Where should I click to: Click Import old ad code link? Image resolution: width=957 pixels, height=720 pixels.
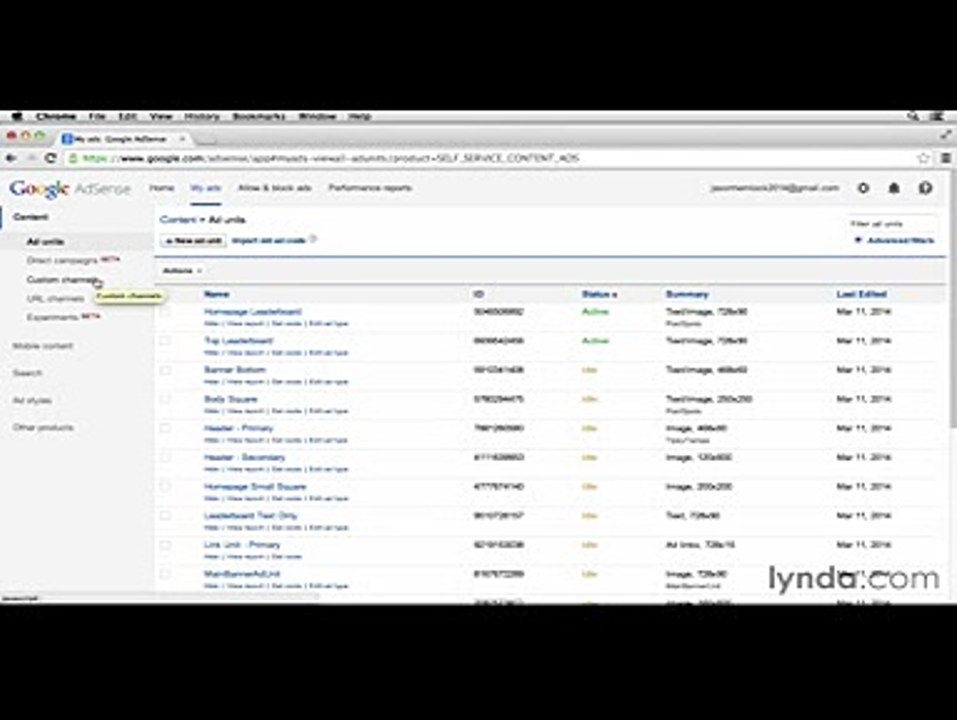(269, 240)
